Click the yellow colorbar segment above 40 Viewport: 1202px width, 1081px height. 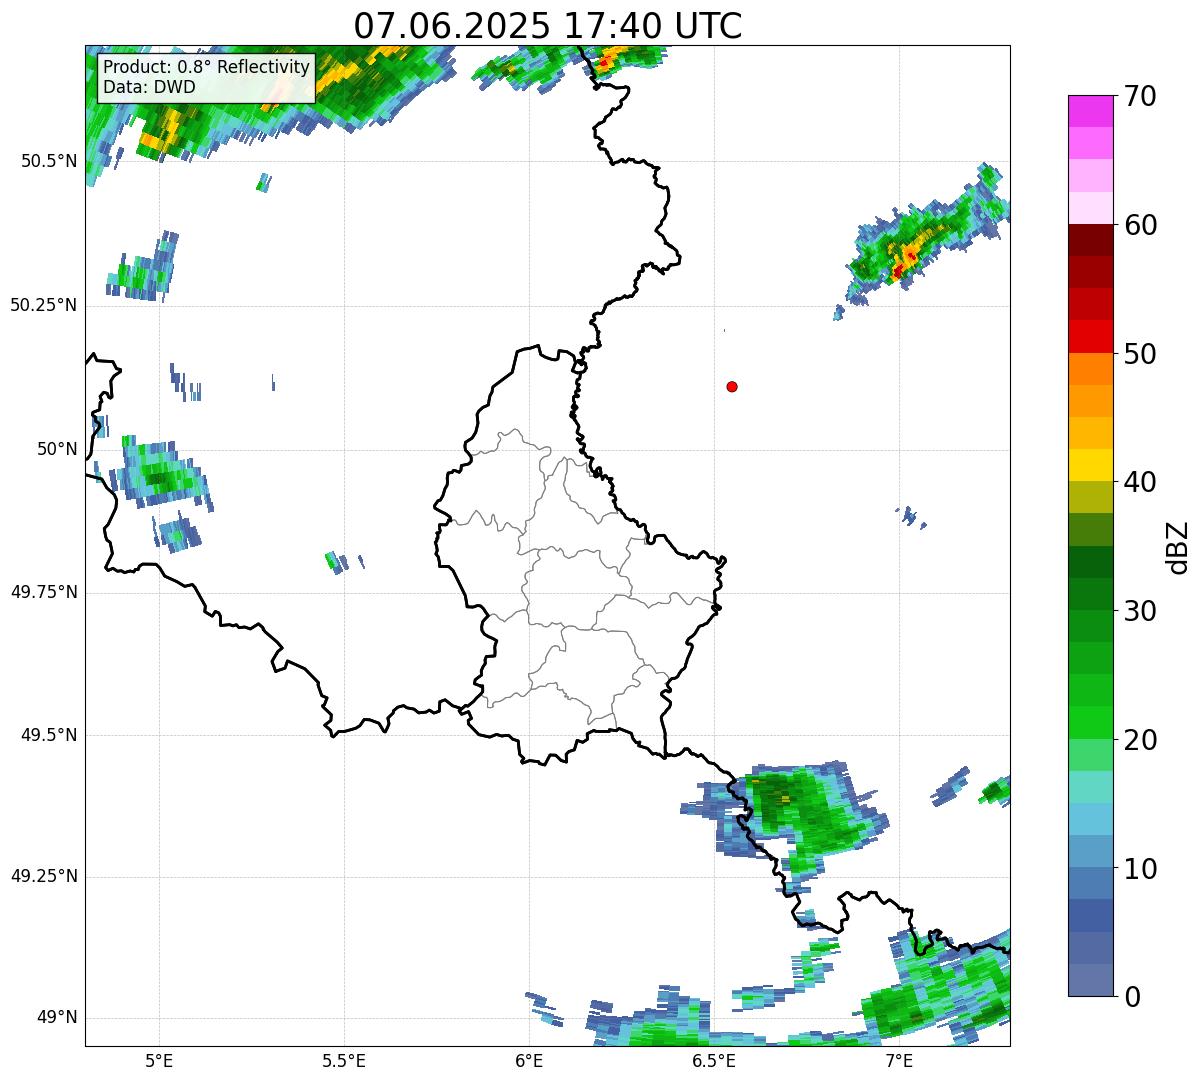(x=1090, y=465)
